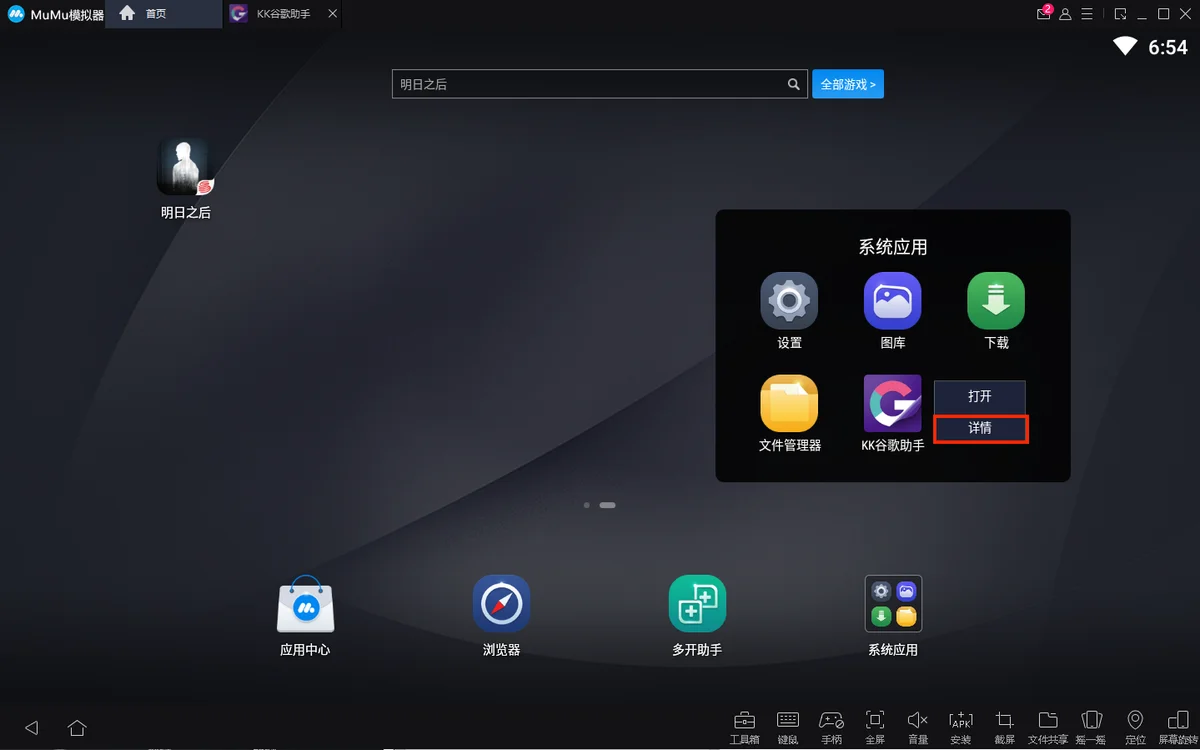Click the 全部游戏 button
The width and height of the screenshot is (1200, 750).
[x=848, y=85]
